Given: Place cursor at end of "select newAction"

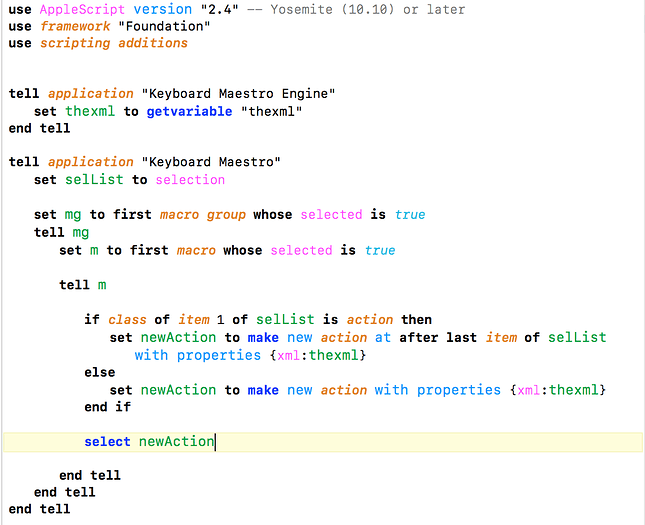Looking at the screenshot, I should (x=215, y=442).
